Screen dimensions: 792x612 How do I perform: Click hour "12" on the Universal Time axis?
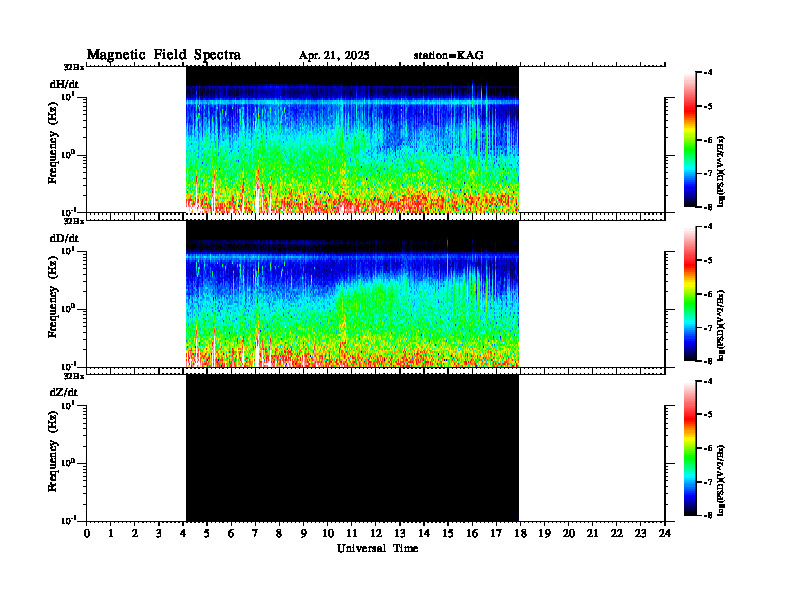376,534
